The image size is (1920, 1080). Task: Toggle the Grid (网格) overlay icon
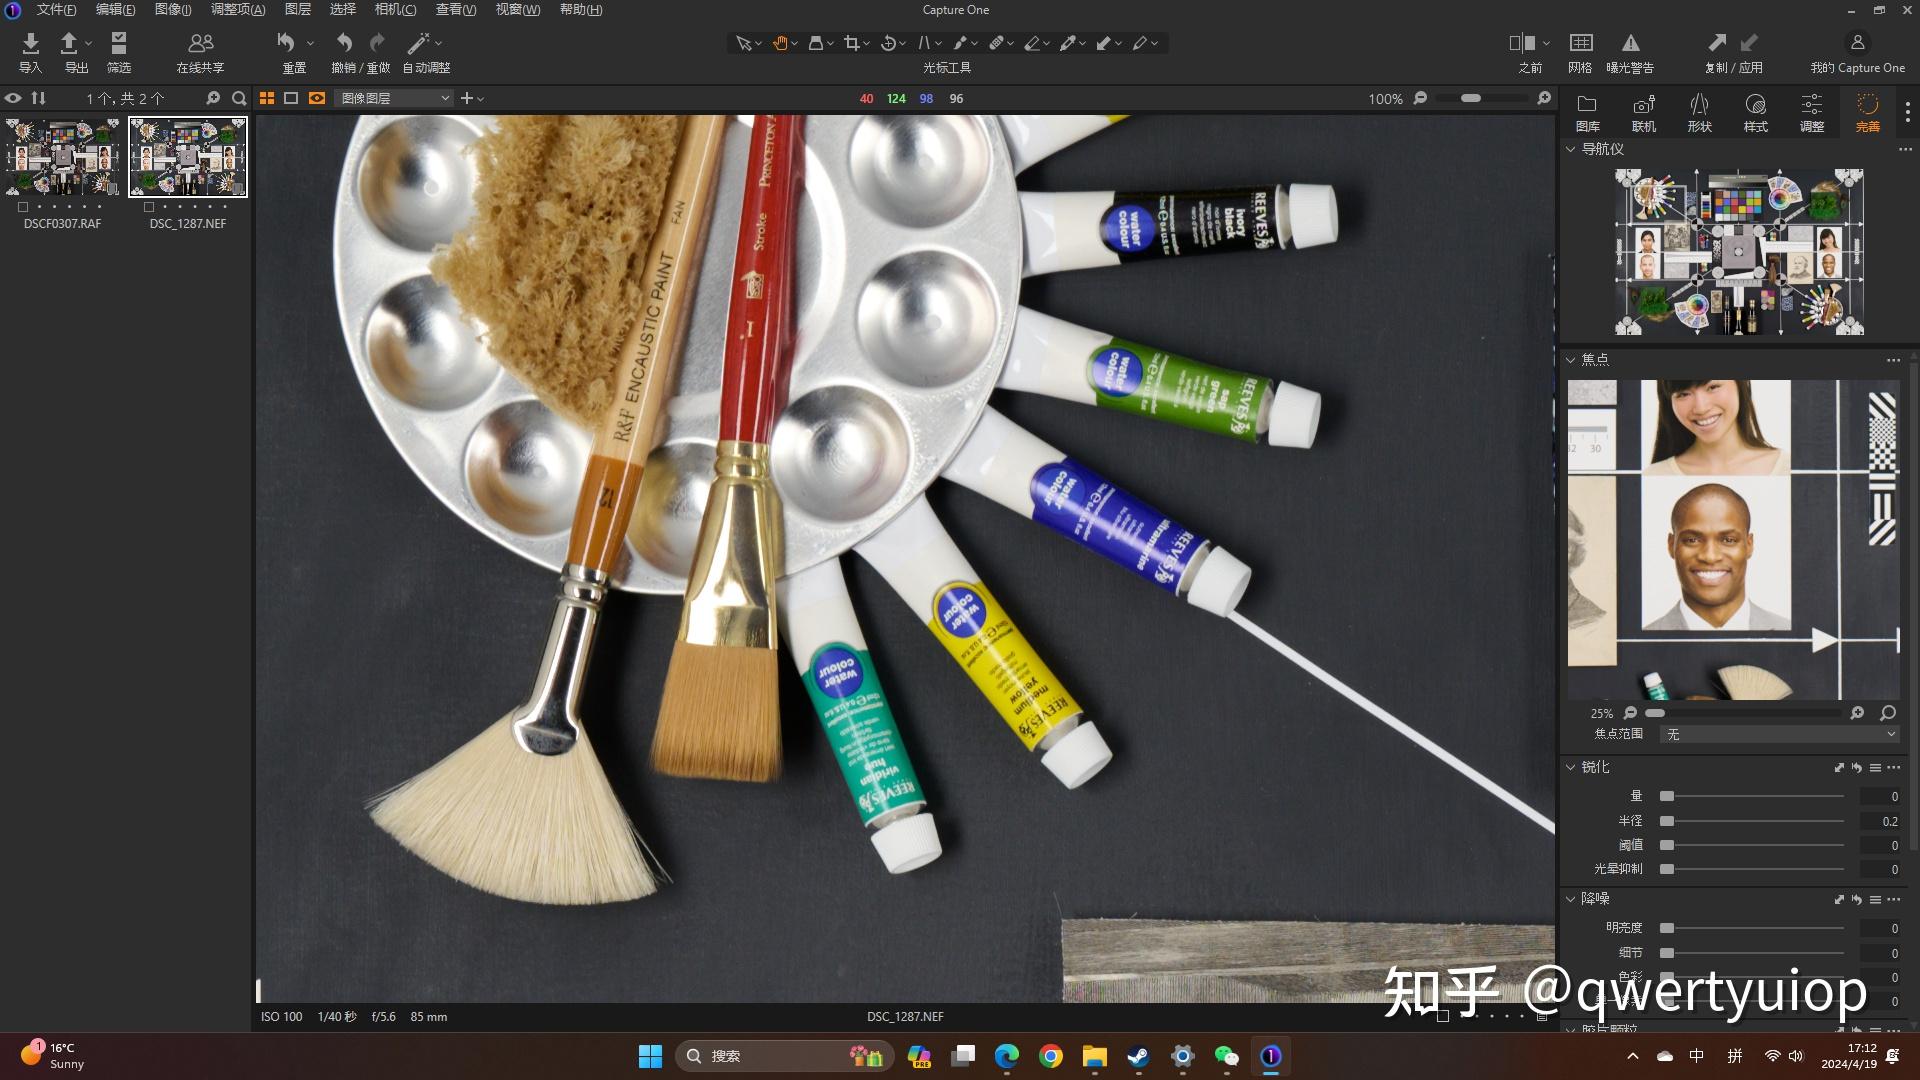click(x=1580, y=43)
